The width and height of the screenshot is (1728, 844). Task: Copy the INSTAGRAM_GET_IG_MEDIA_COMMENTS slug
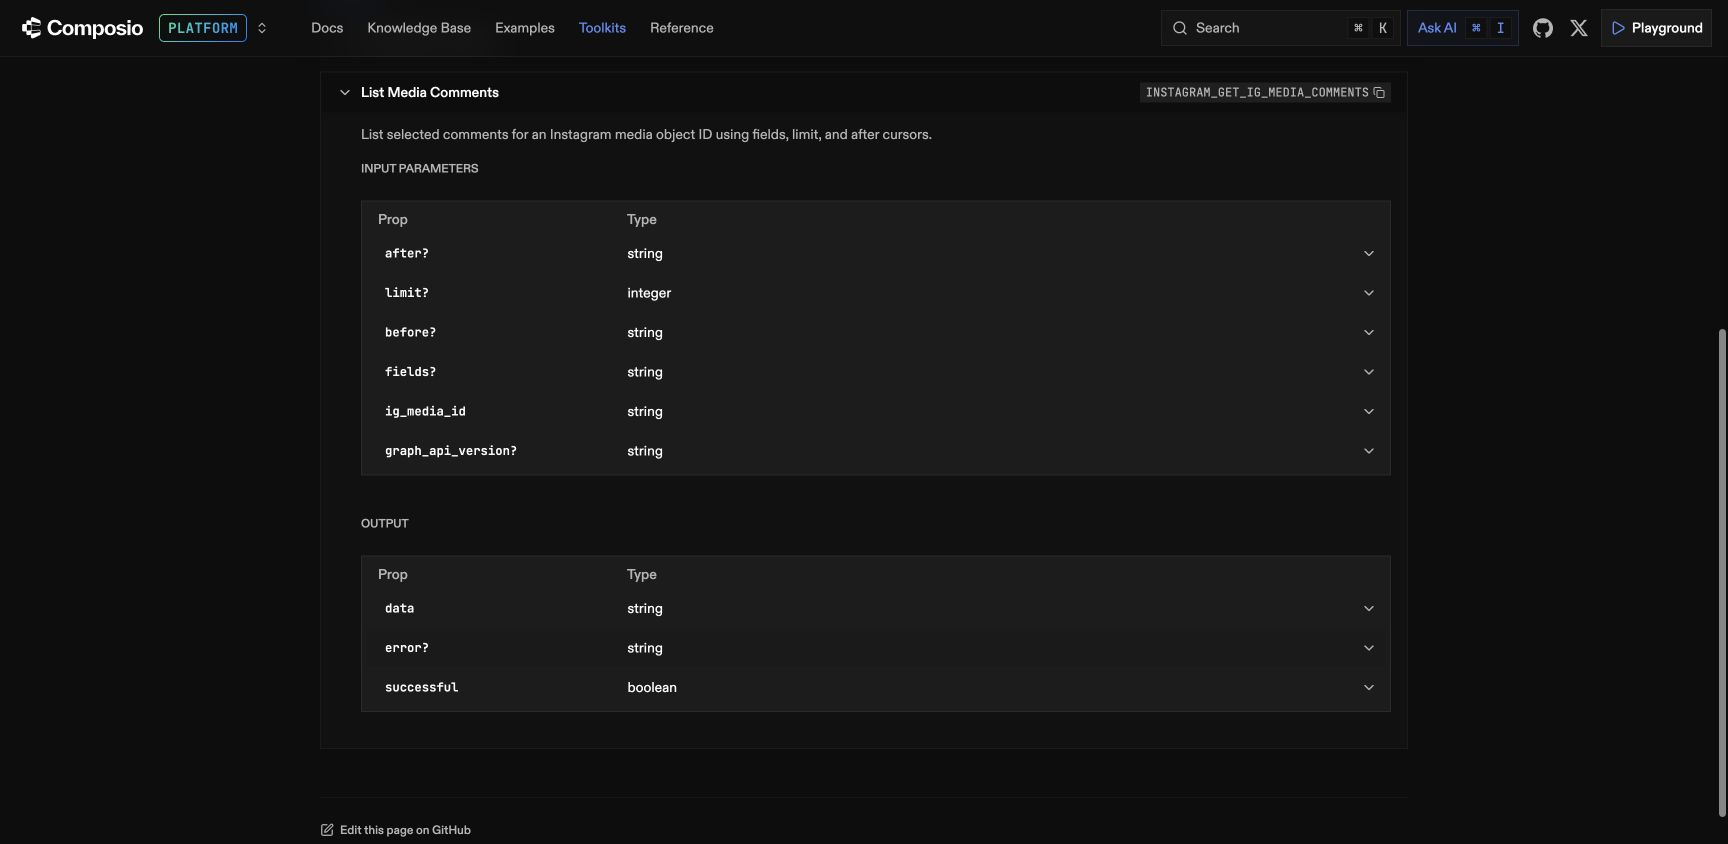[x=1379, y=93]
